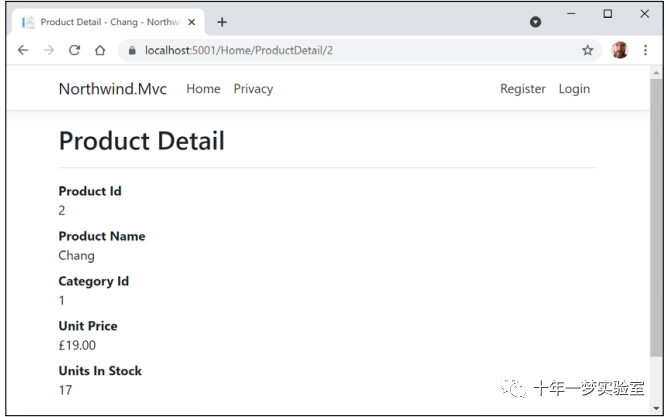Screen dimensions: 666x417
Task: Select the Product Detail - Chang tab
Action: (x=108, y=22)
